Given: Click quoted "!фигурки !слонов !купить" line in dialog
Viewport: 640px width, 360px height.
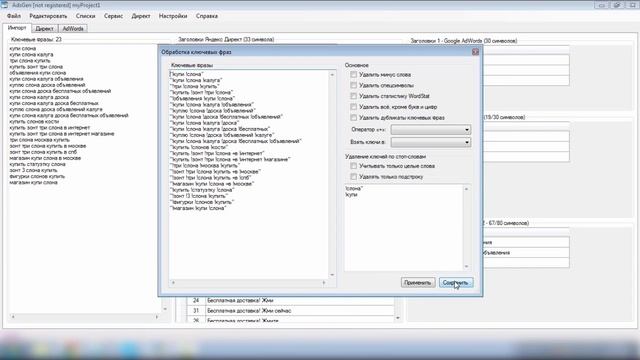Looking at the screenshot, I should point(202,202).
